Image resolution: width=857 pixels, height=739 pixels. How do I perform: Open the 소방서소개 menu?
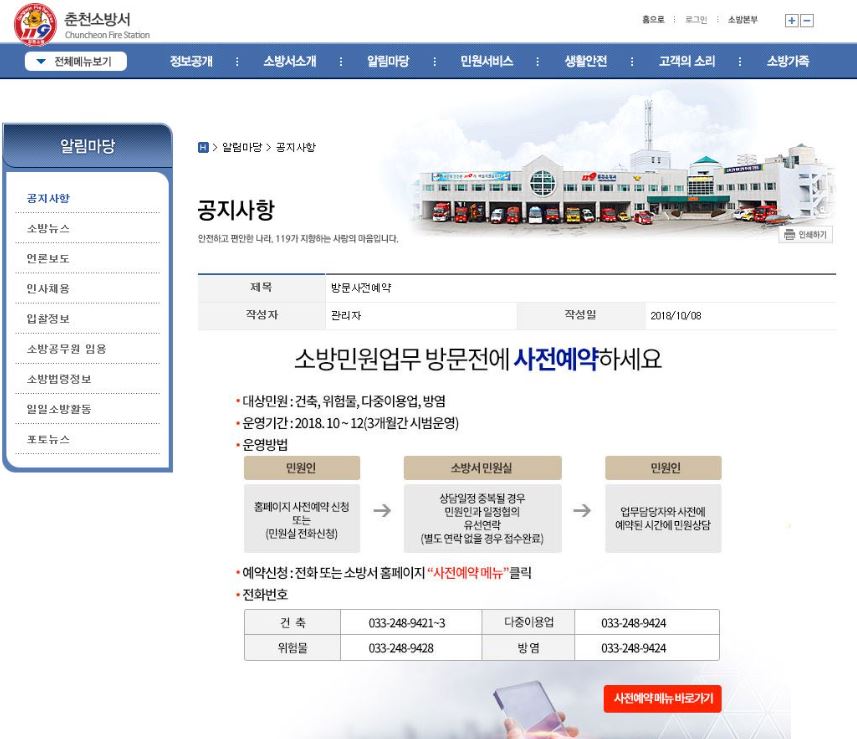(x=289, y=62)
